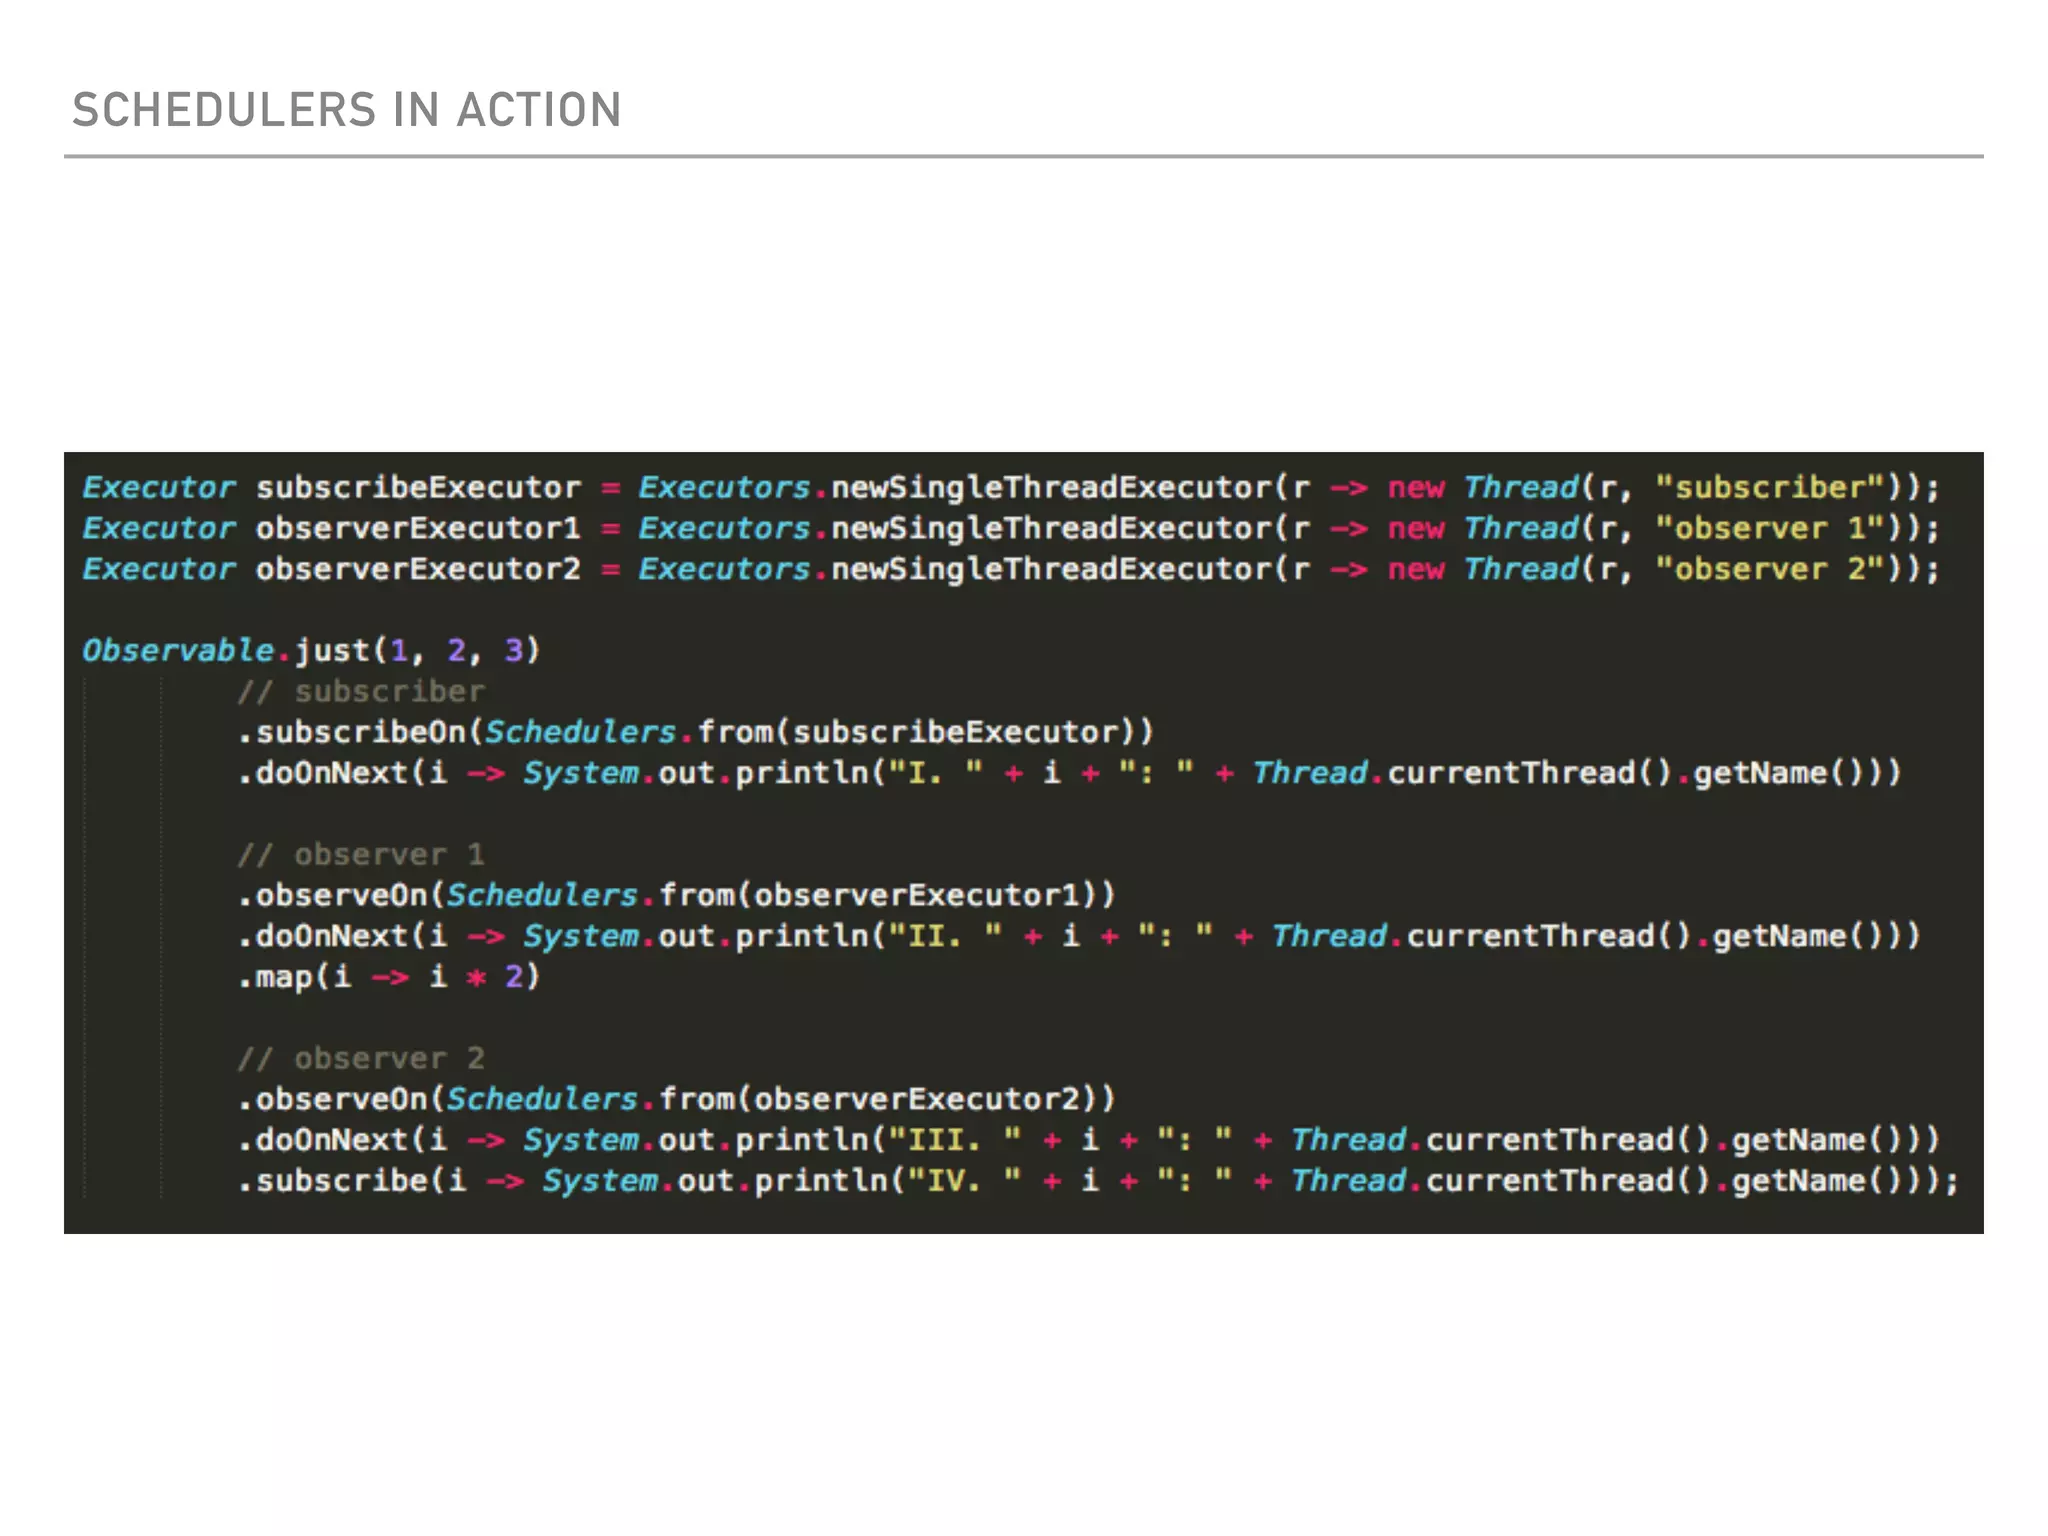
Task: Click the "subscriber" string literal
Action: 1770,488
